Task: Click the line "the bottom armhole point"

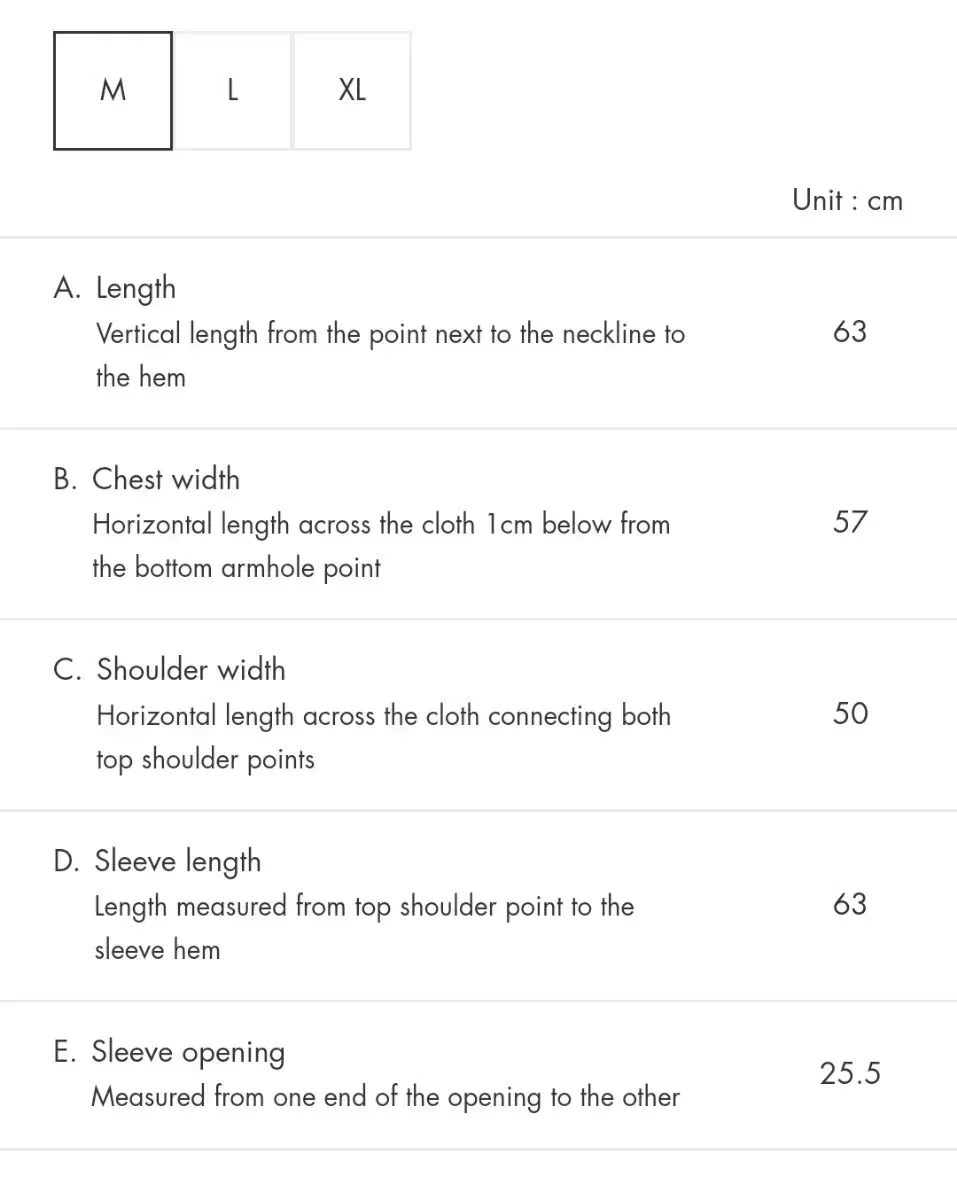Action: [x=236, y=568]
